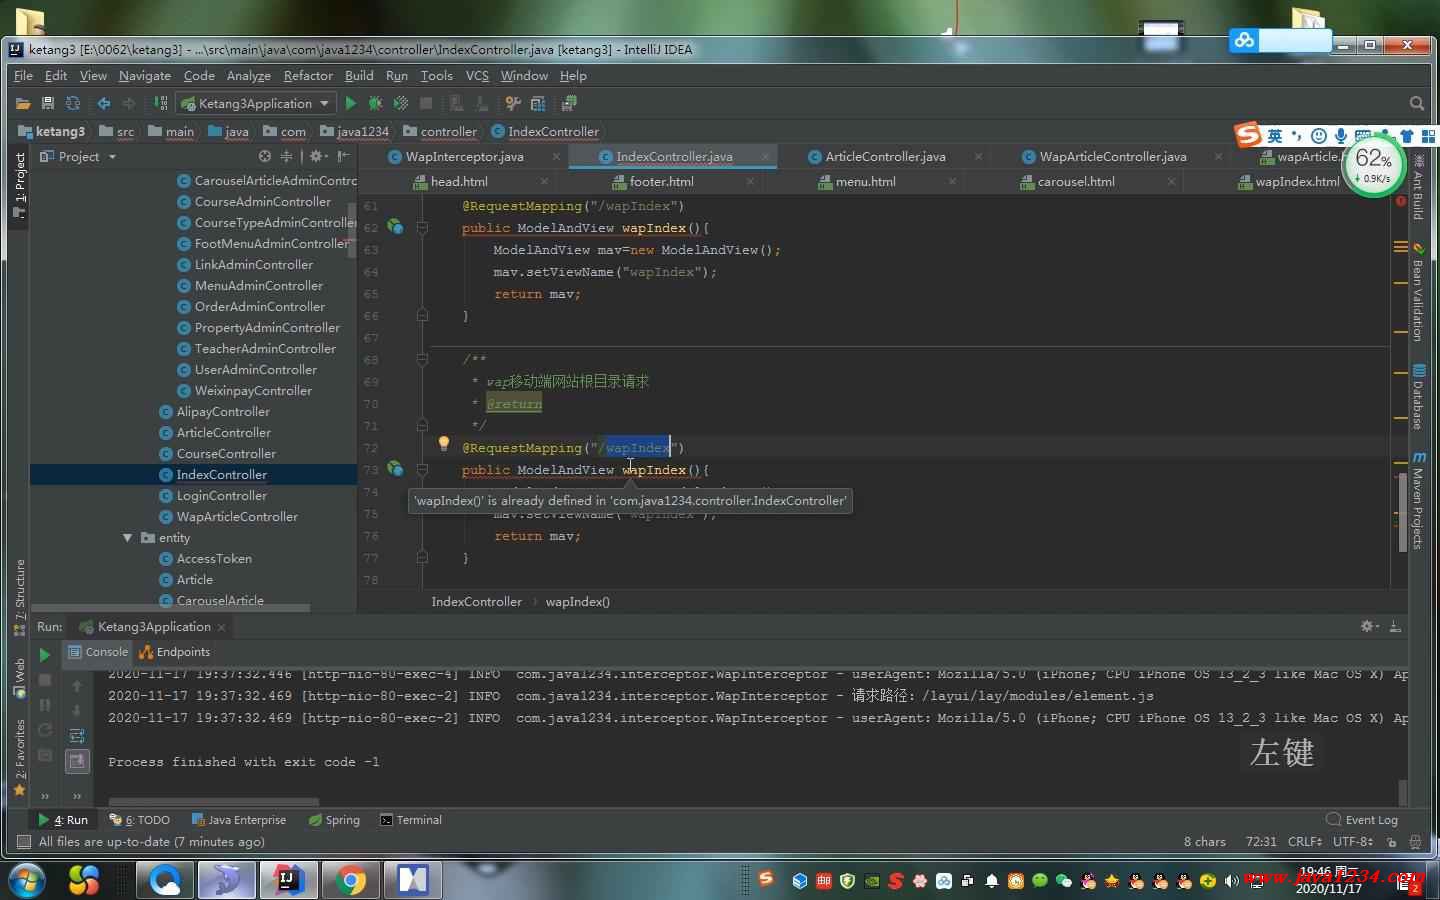Collapse the entity folder in tree
The image size is (1440, 900).
click(127, 538)
